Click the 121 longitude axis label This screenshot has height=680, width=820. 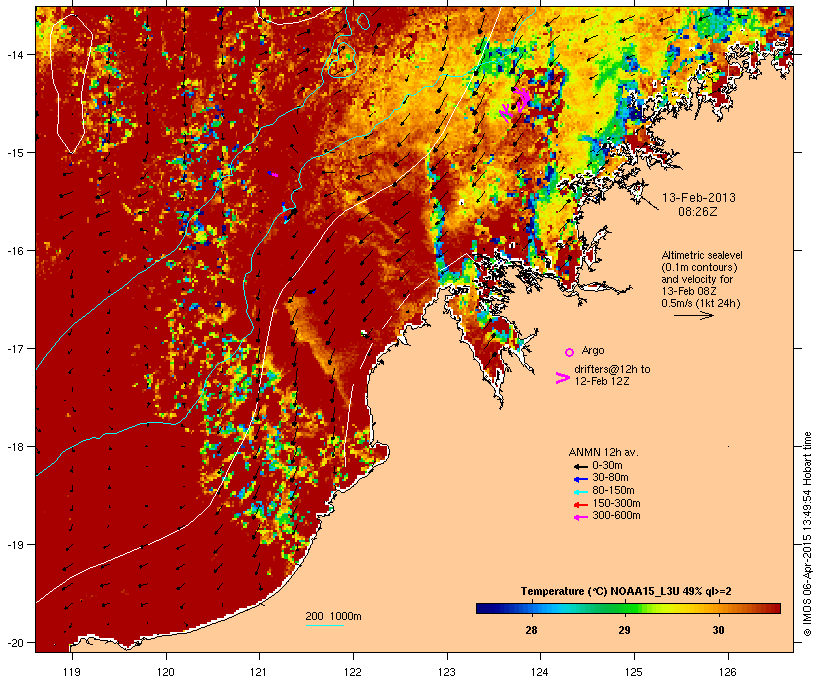tap(259, 672)
